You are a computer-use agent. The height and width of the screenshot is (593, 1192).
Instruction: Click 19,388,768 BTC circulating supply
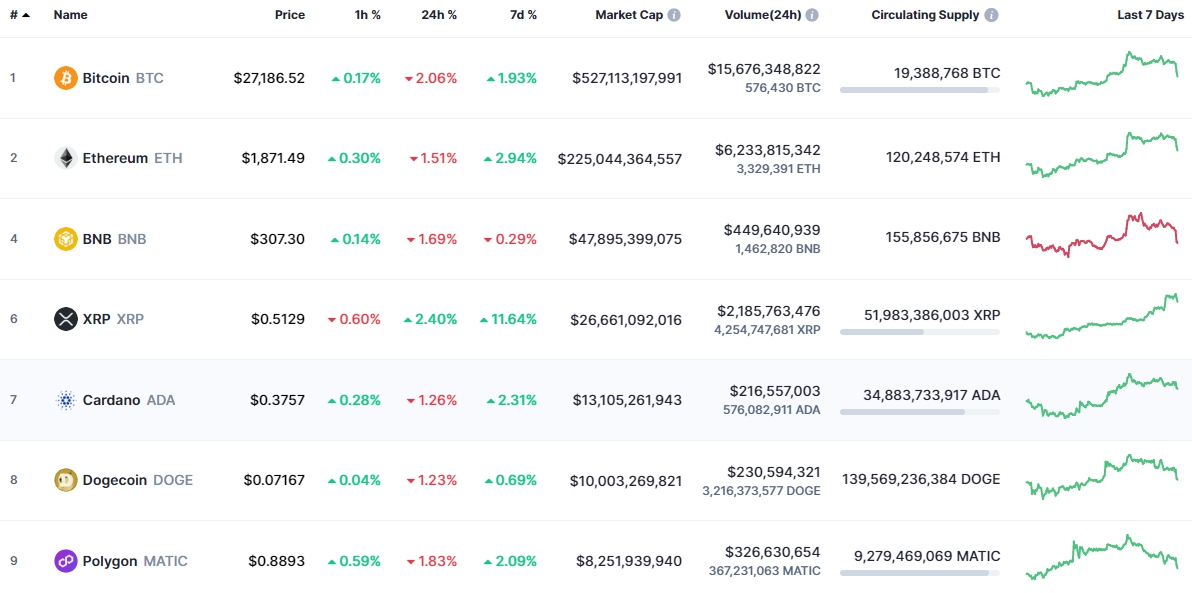(948, 73)
